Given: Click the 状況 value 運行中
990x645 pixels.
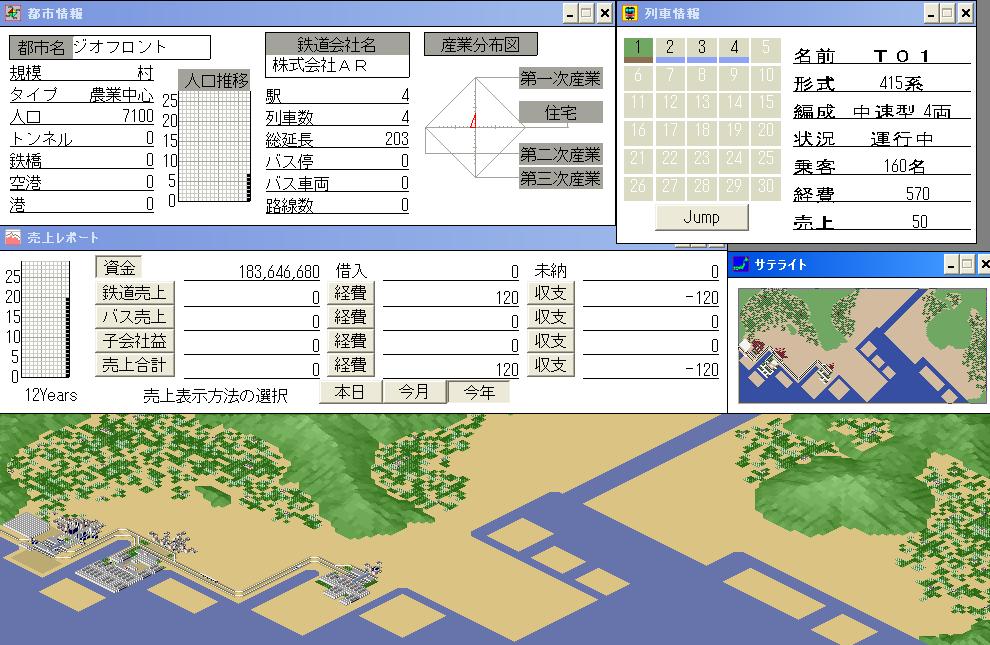Looking at the screenshot, I should click(901, 138).
